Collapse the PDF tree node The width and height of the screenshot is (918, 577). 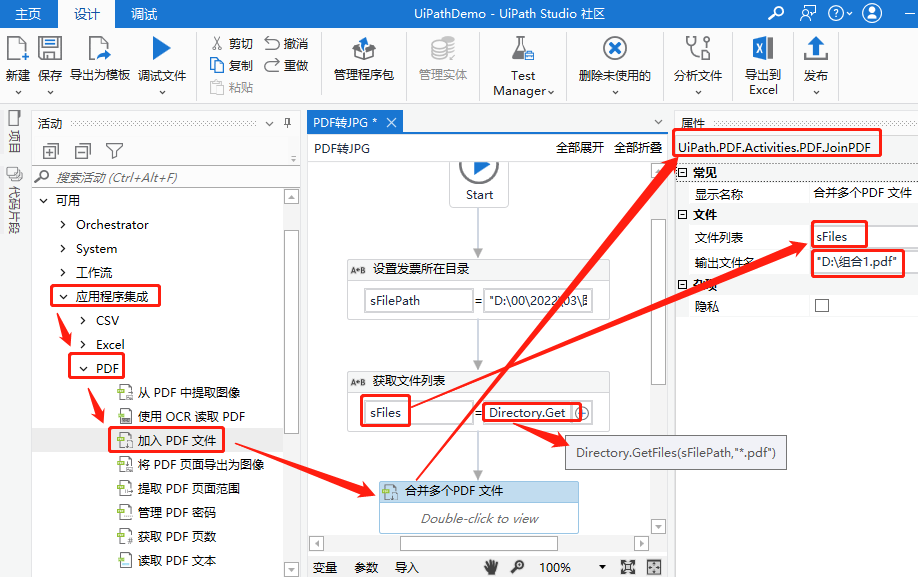[83, 369]
